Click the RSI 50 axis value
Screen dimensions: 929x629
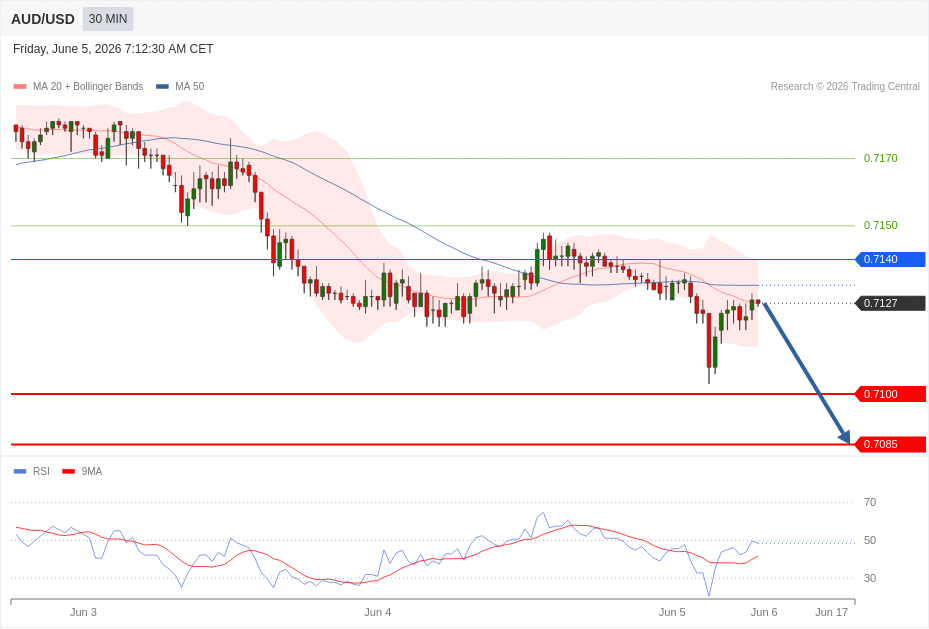(870, 540)
